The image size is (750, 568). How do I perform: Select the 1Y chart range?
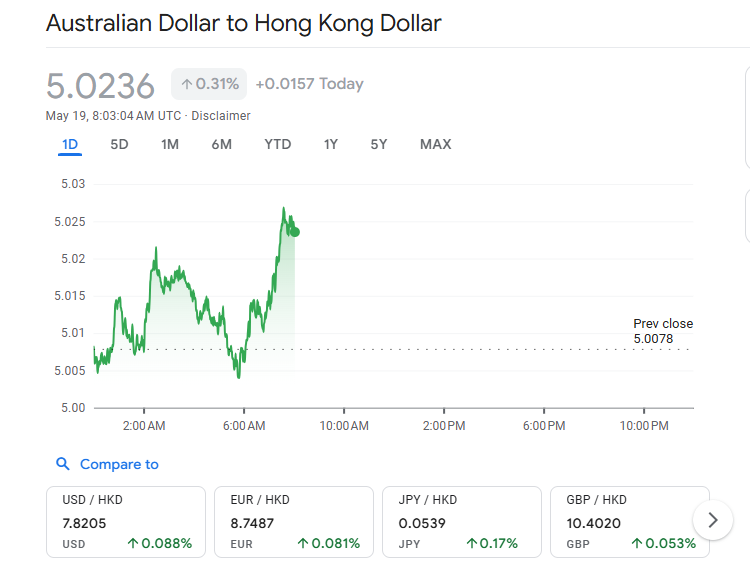click(x=331, y=145)
